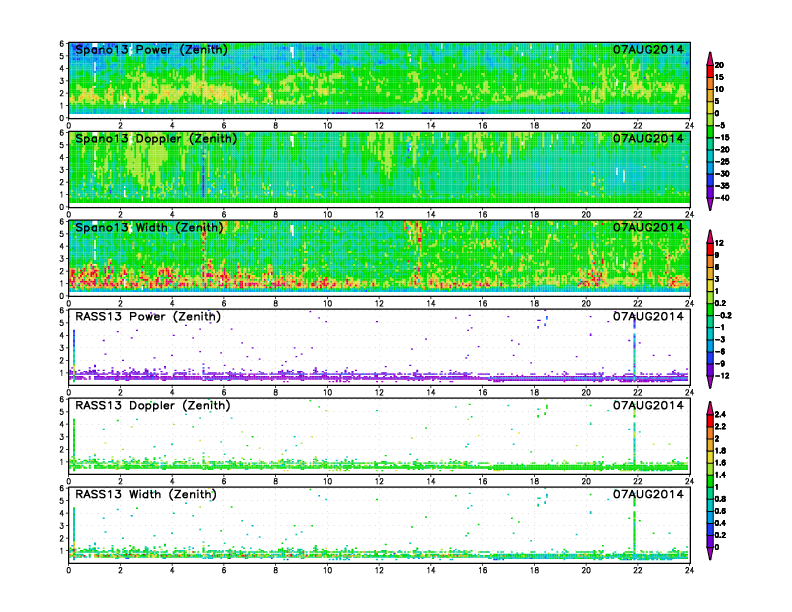Click the '1.8' label on the bottom colorbar
This screenshot has height=612, width=792.
pos(720,451)
